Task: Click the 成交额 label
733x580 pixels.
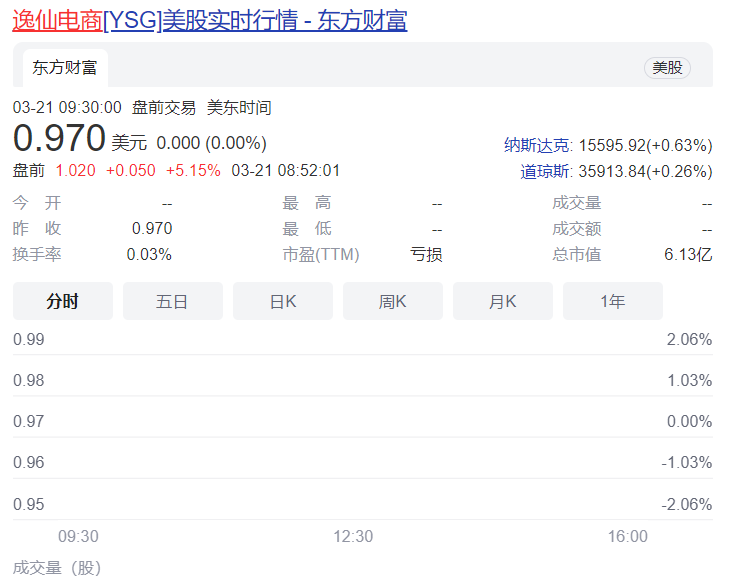Action: [x=576, y=229]
